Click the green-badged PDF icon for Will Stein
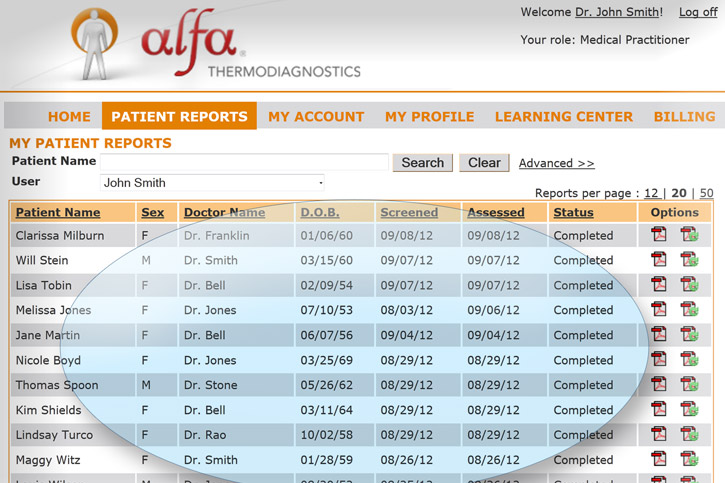The image size is (725, 483). (689, 260)
